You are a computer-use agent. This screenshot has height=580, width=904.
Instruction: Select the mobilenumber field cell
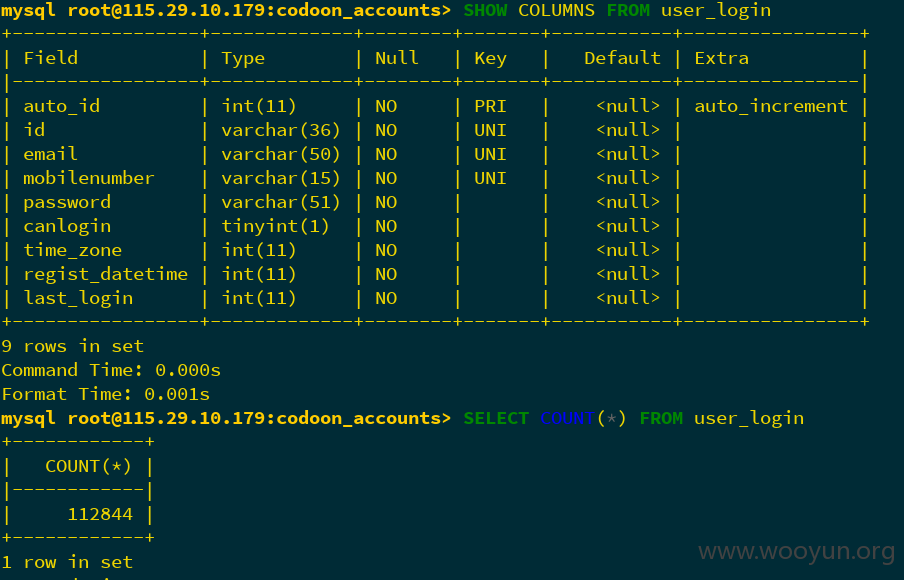coord(89,178)
